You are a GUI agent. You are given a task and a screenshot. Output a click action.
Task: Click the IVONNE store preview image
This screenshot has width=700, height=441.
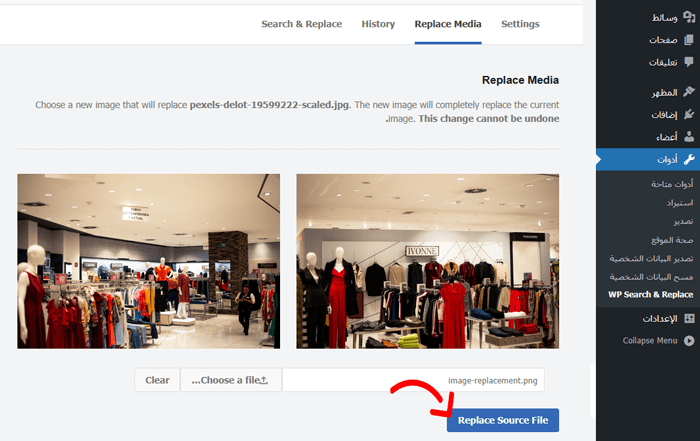pyautogui.click(x=427, y=261)
